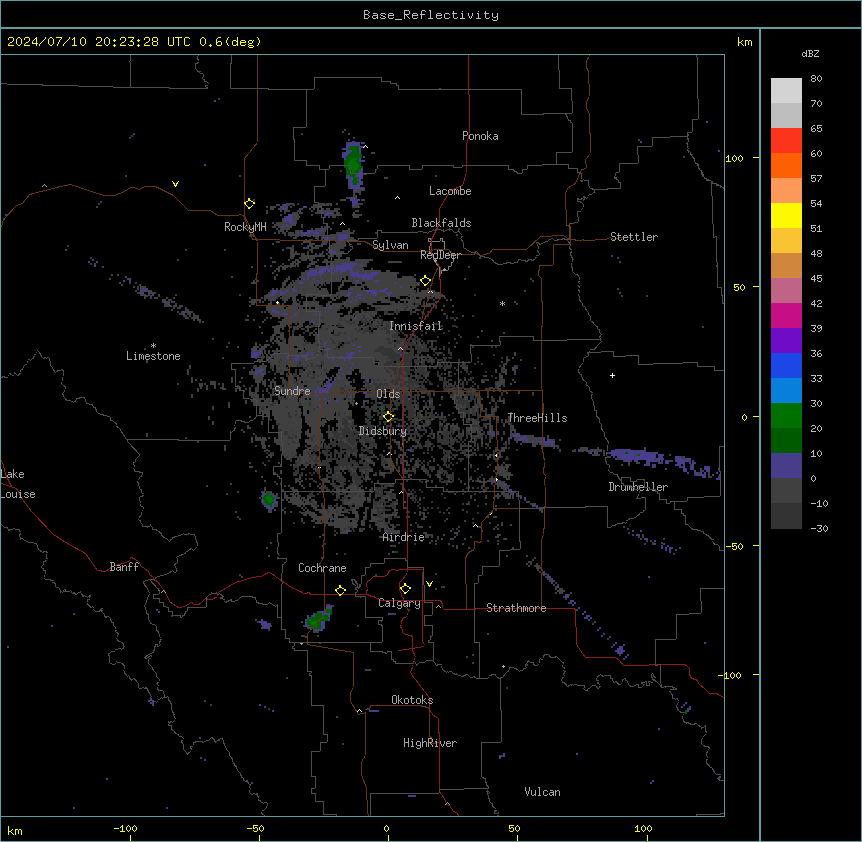Viewport: 862px width, 842px height.
Task: Pick the bright green legend swatch
Action: coord(786,416)
